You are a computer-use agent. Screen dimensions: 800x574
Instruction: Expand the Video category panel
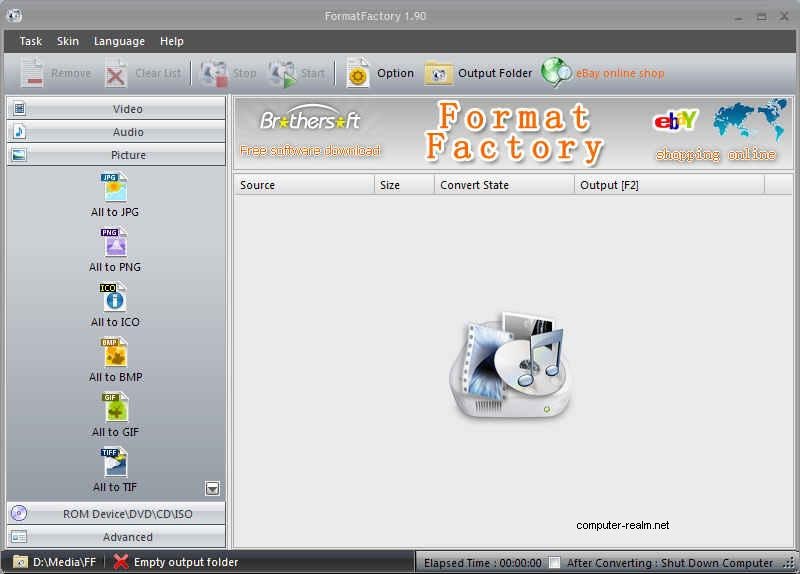pos(116,108)
